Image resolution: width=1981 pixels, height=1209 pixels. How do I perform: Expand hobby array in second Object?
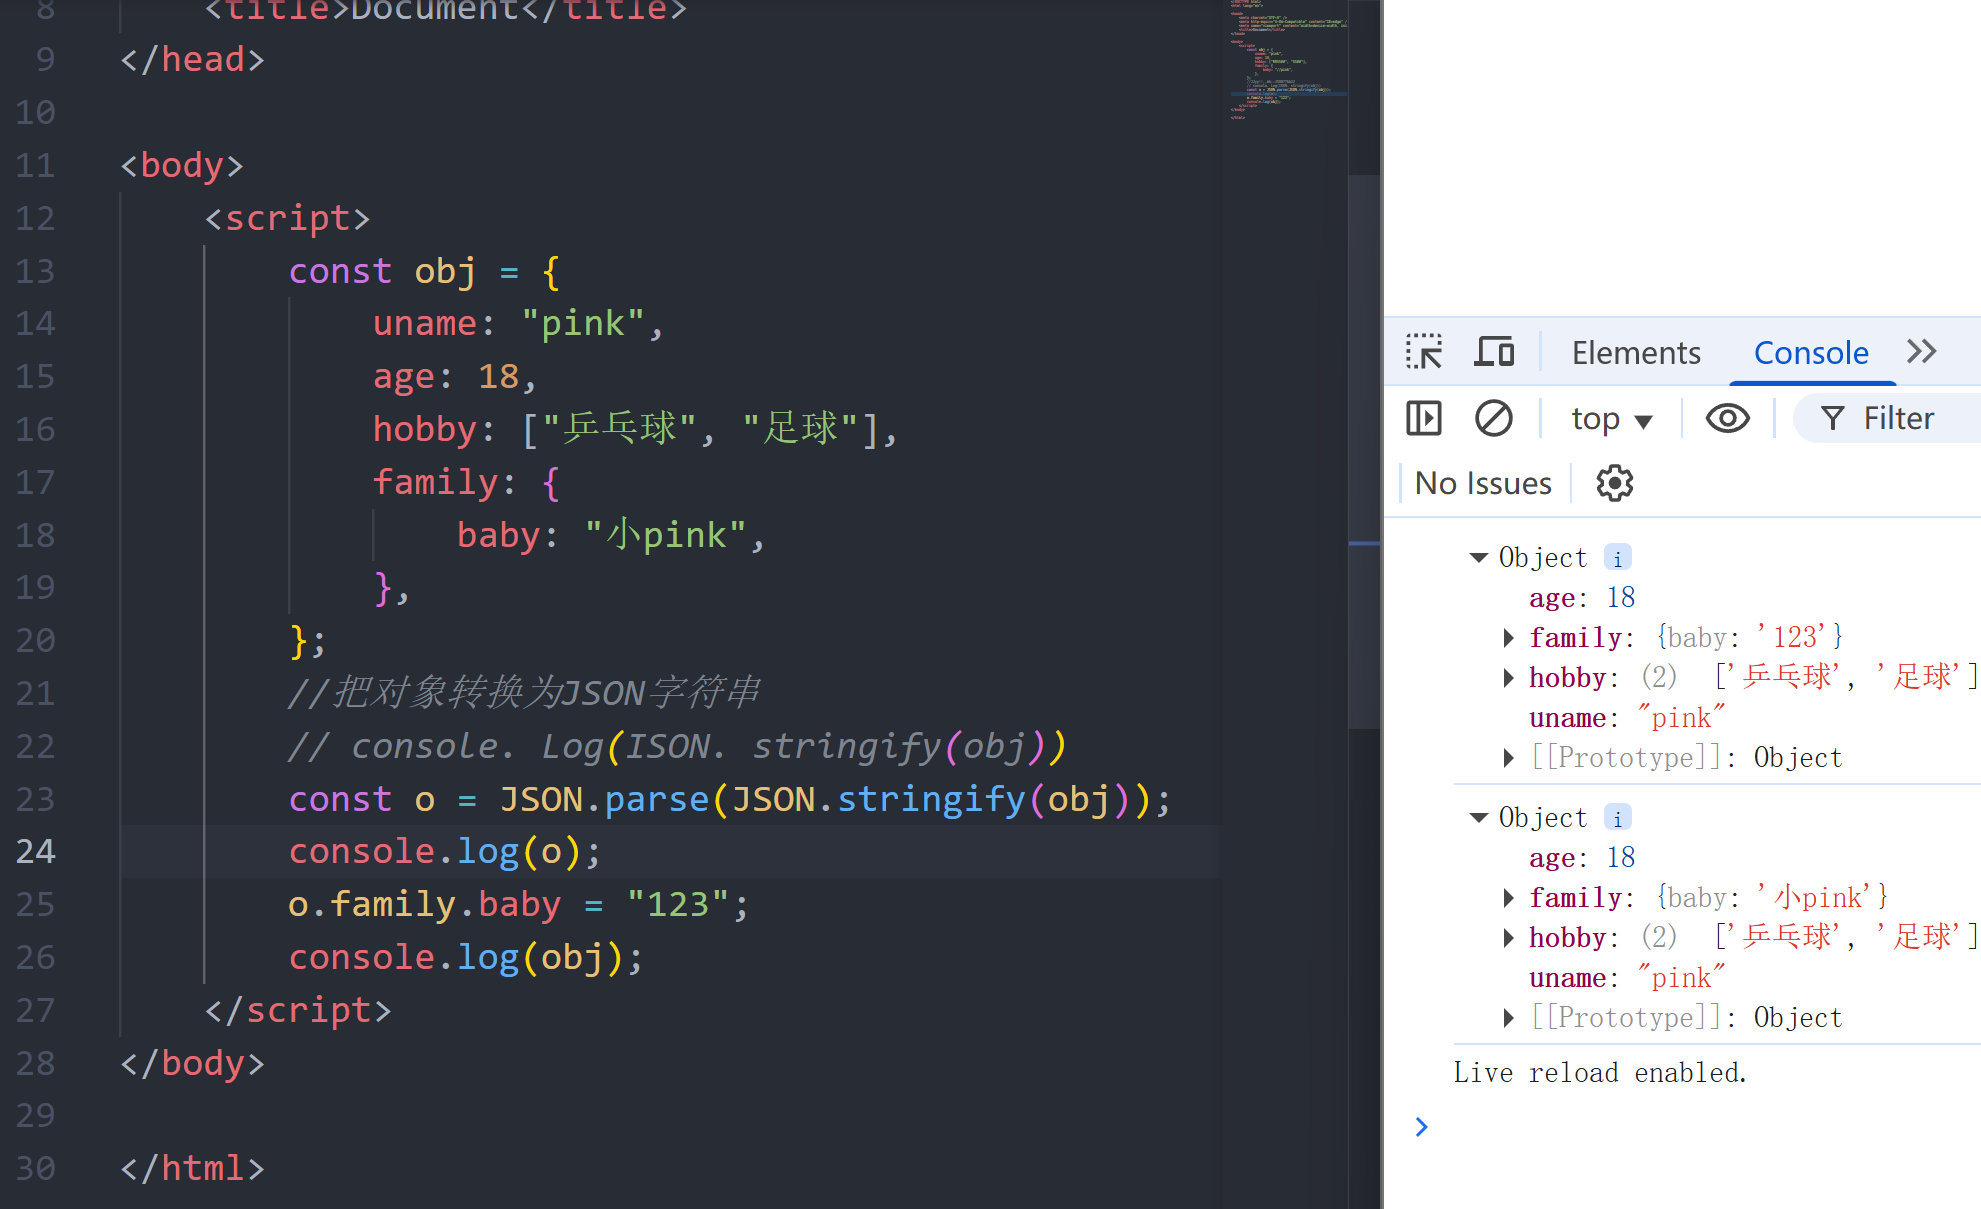1508,938
